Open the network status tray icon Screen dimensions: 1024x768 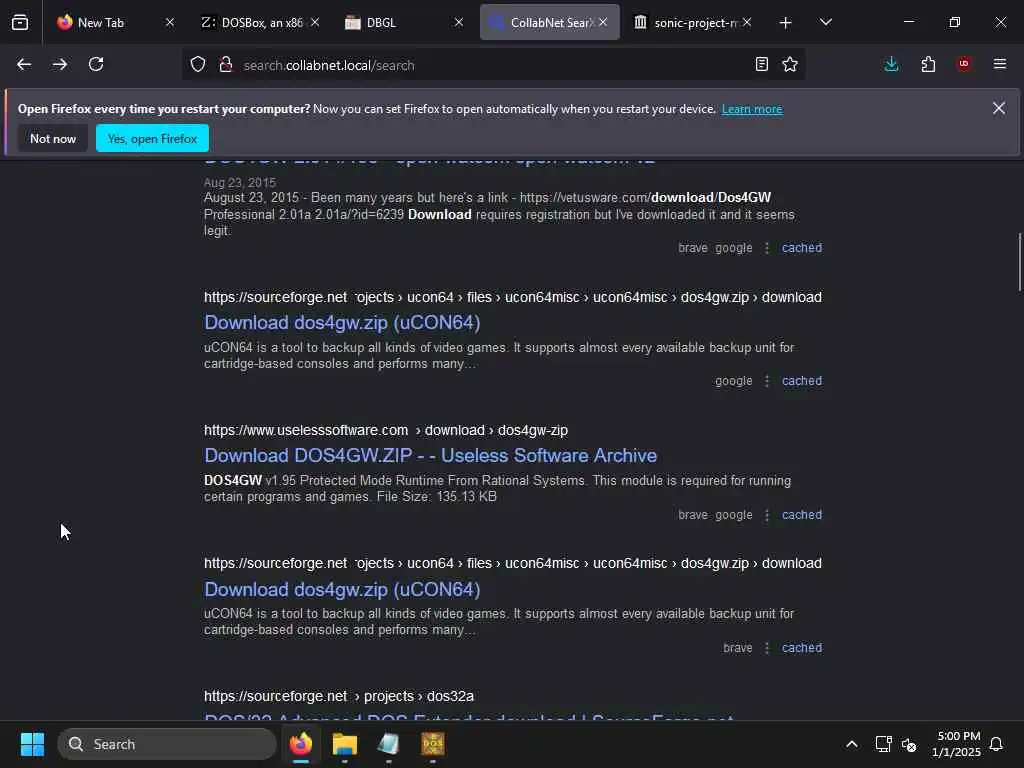[883, 744]
